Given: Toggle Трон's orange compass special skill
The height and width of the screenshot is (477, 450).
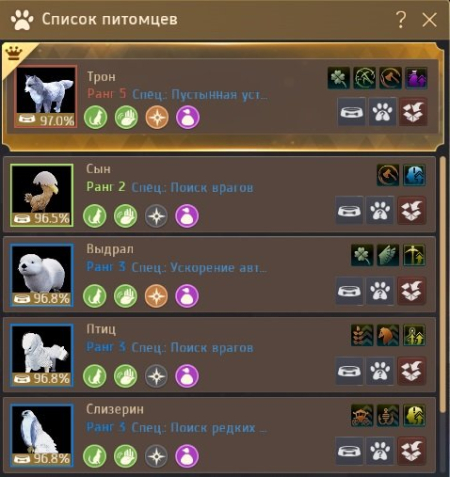Looking at the screenshot, I should [x=157, y=117].
